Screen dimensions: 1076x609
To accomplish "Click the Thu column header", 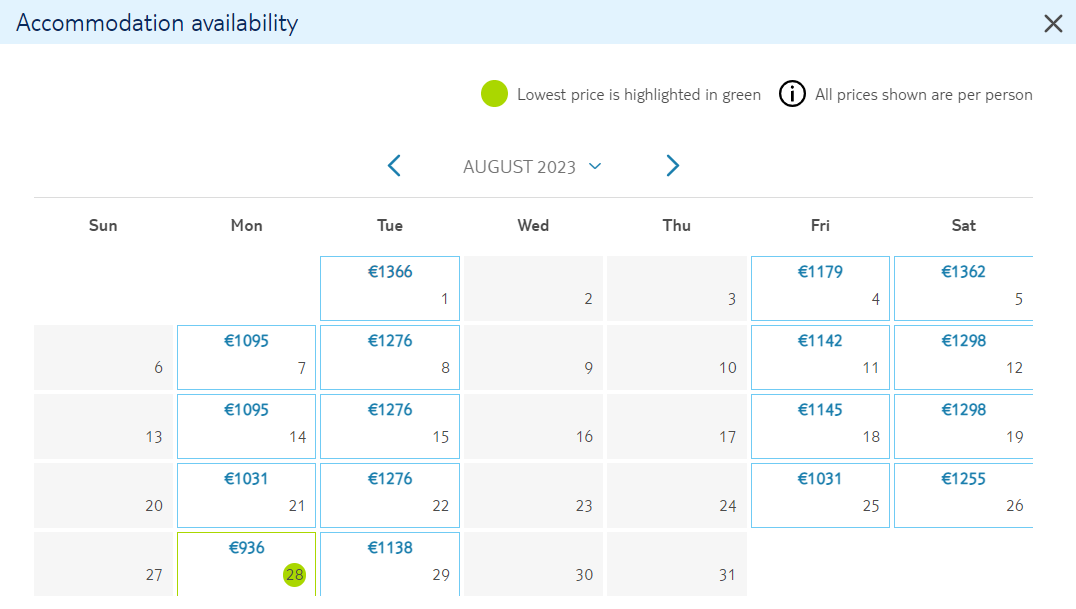I will (677, 225).
